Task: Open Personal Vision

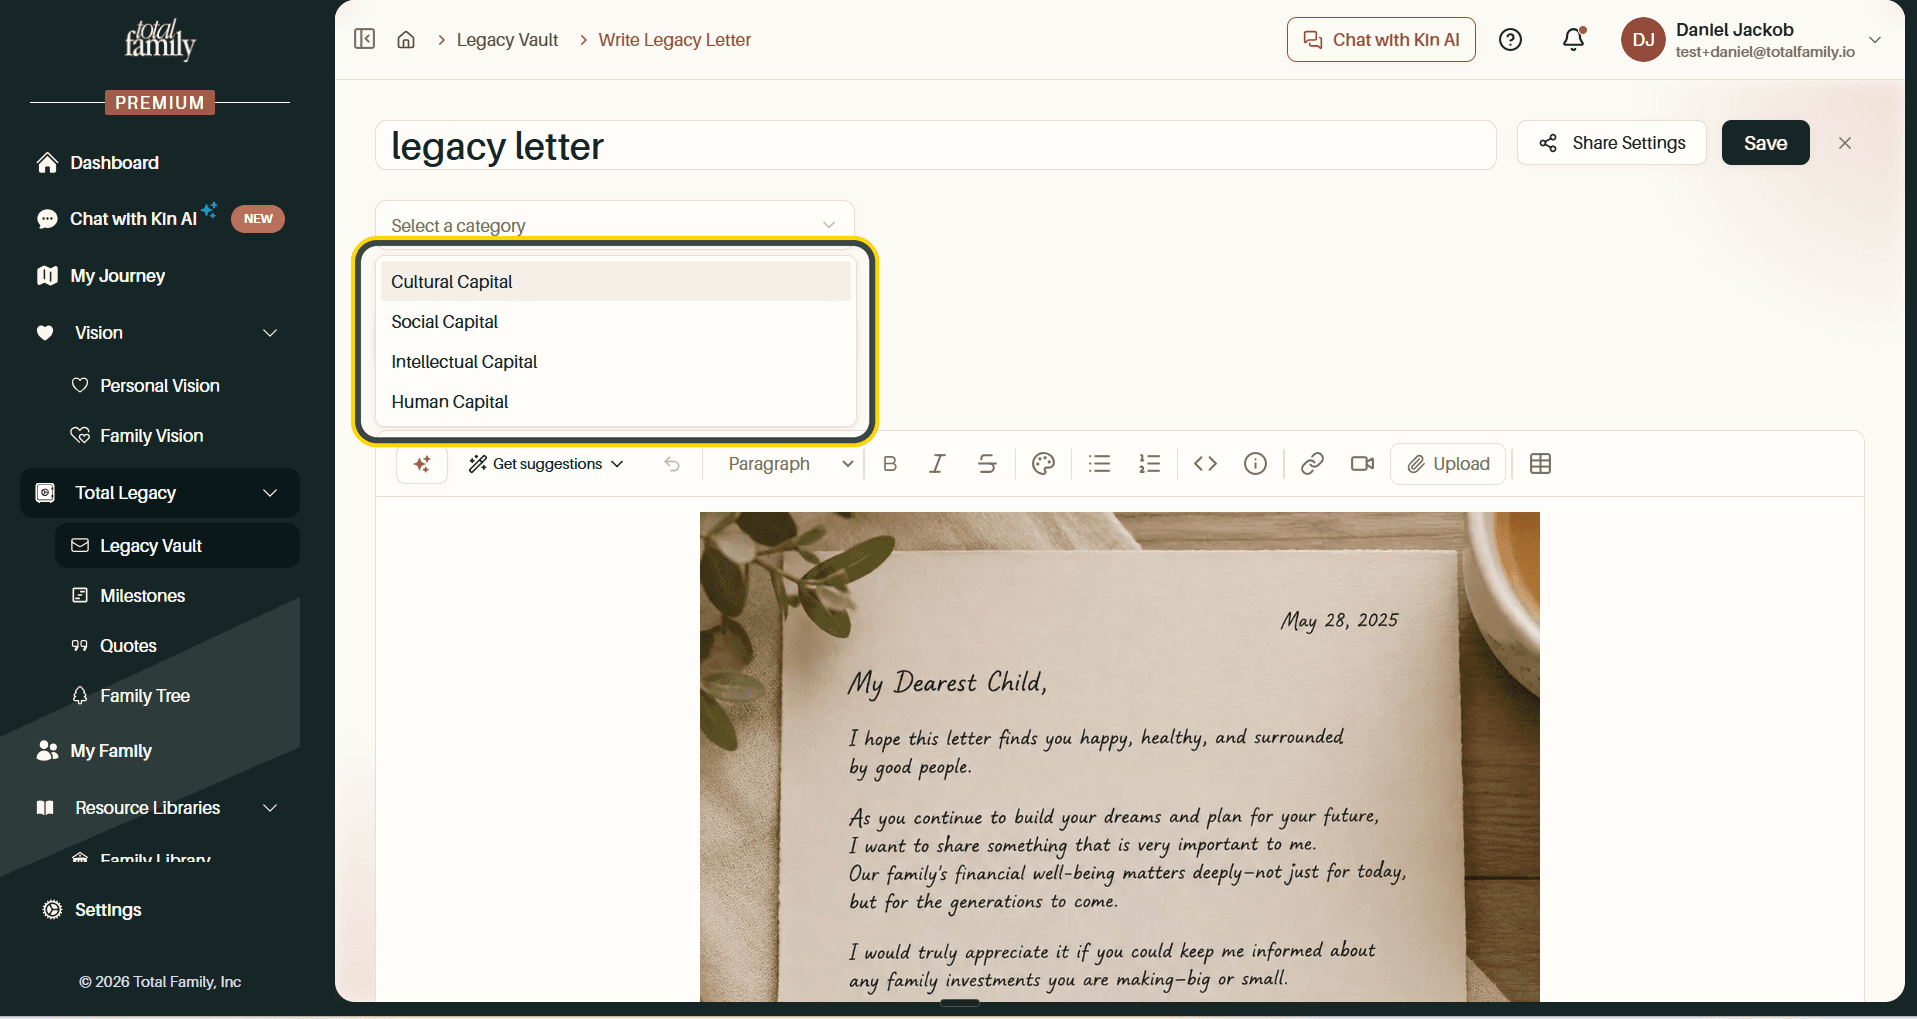Action: [160, 386]
